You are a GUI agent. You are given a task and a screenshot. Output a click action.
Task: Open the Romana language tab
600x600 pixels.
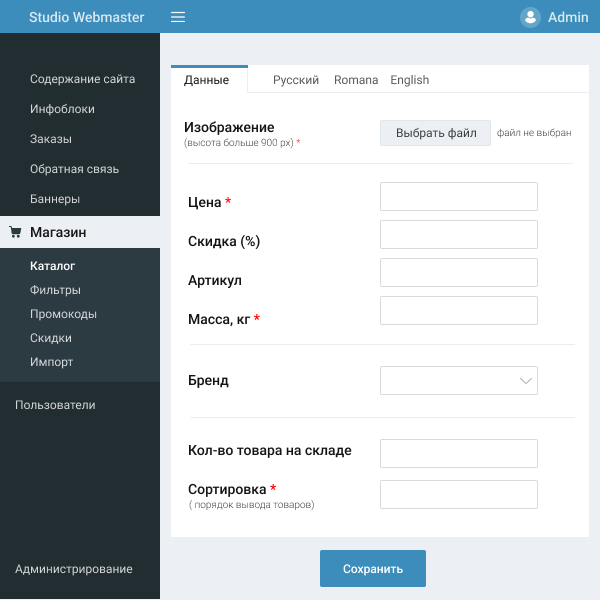point(356,80)
